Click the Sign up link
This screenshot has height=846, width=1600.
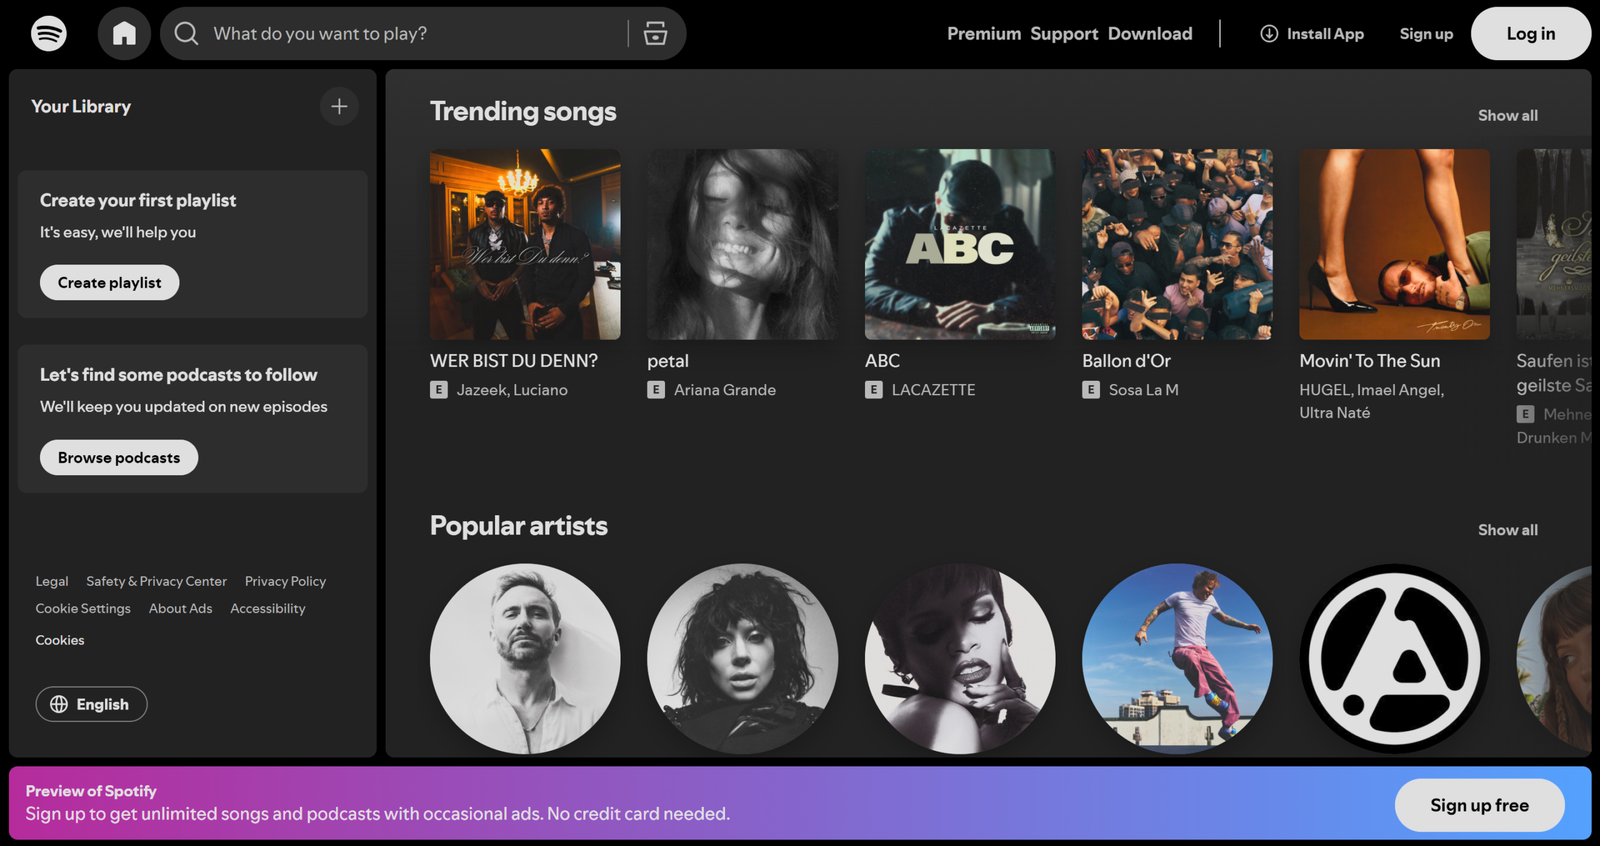pos(1426,33)
